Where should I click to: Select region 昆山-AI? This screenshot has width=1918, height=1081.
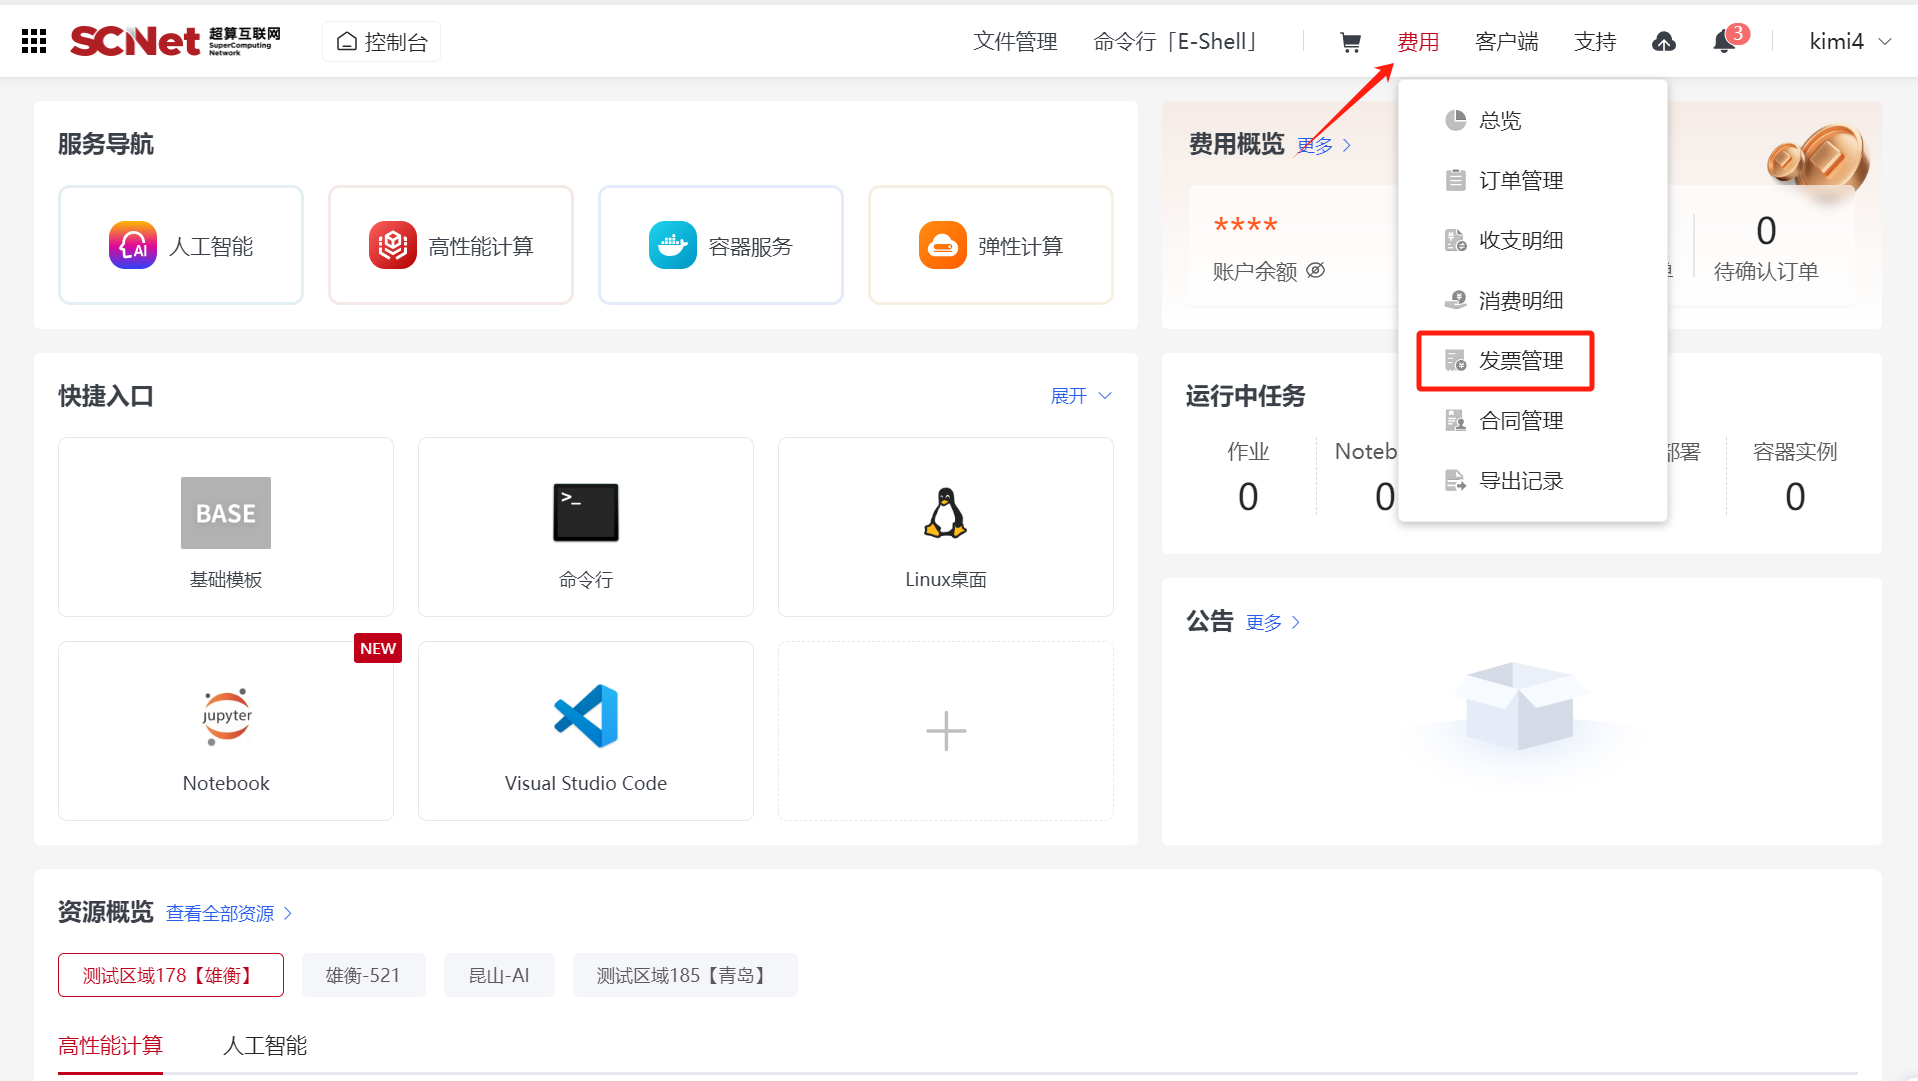click(x=499, y=975)
